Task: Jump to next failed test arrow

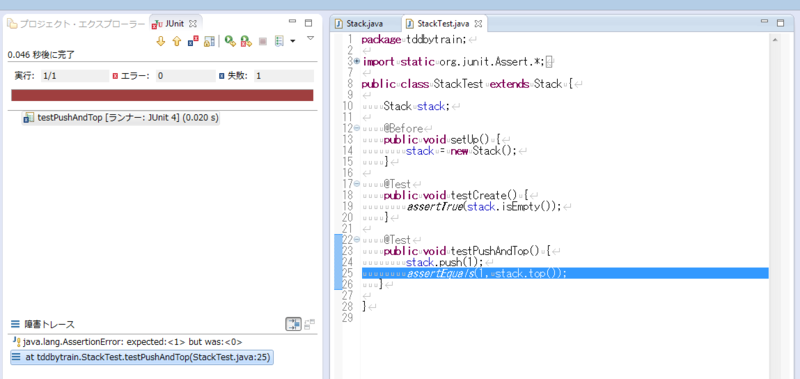Action: (161, 42)
